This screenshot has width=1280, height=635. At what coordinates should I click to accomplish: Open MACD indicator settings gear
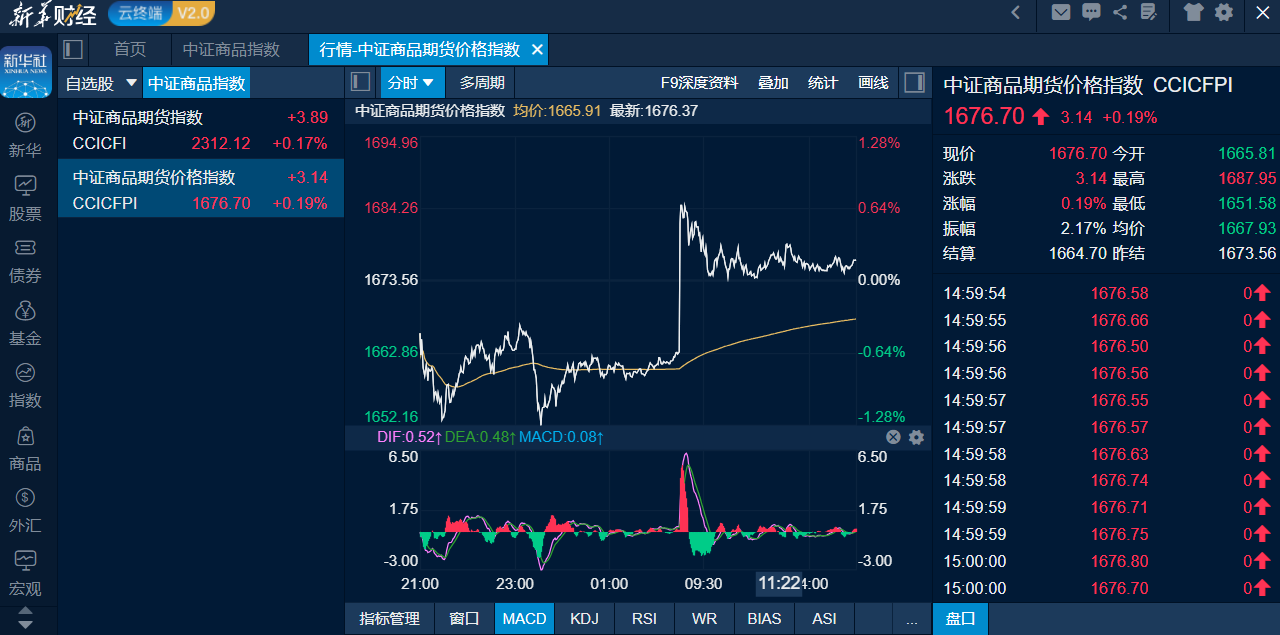(x=916, y=437)
